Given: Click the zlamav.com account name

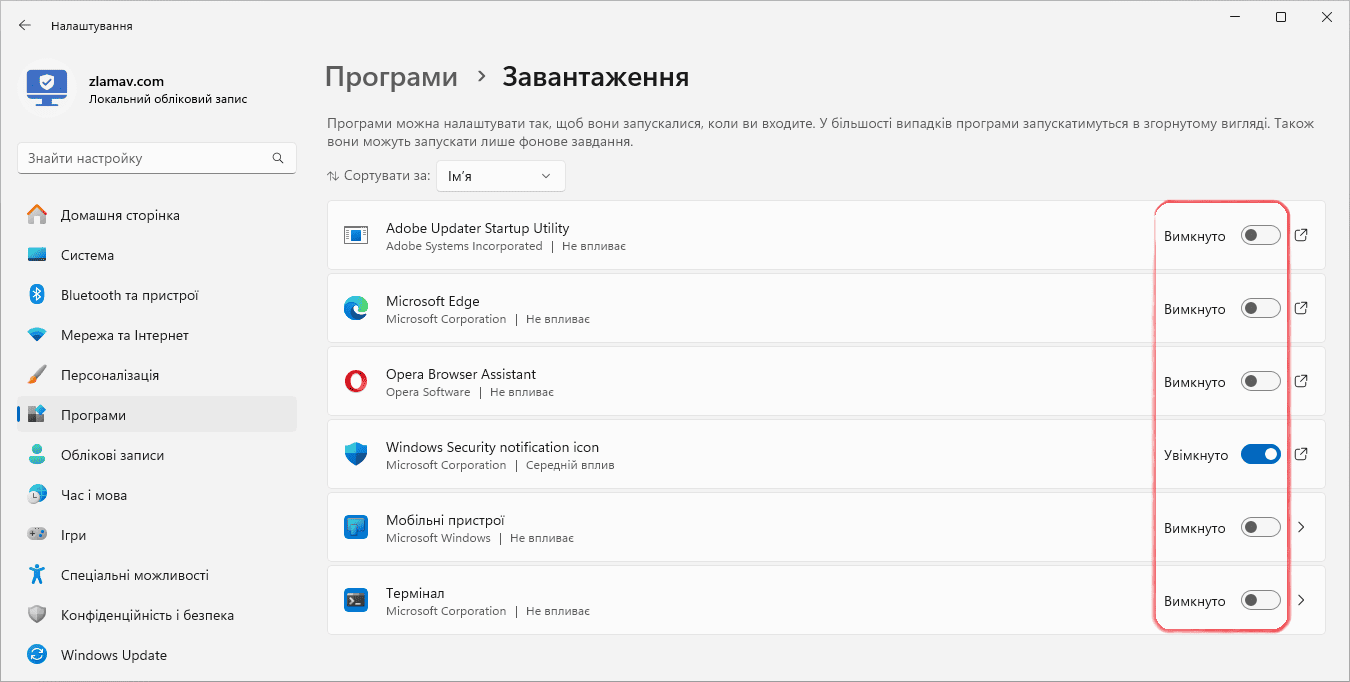Looking at the screenshot, I should (126, 81).
